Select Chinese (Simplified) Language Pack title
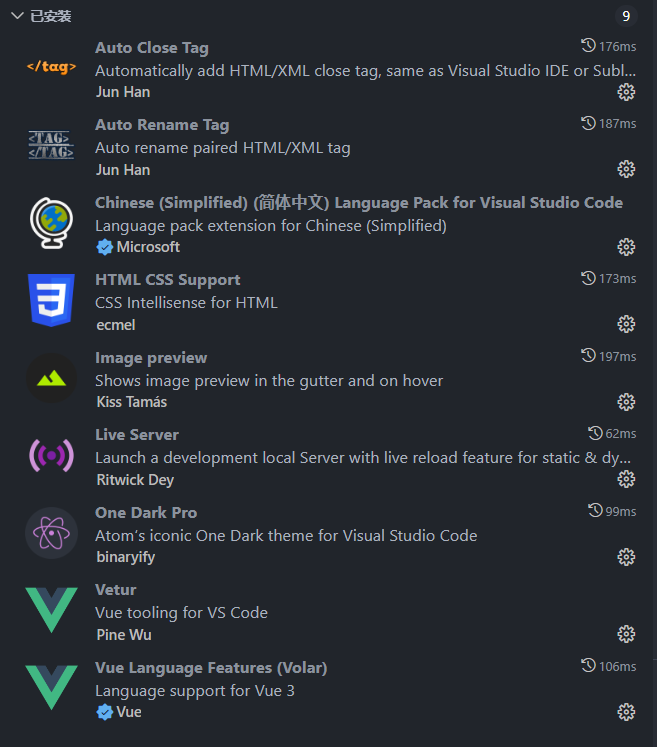Viewport: 657px width, 747px height. (359, 202)
